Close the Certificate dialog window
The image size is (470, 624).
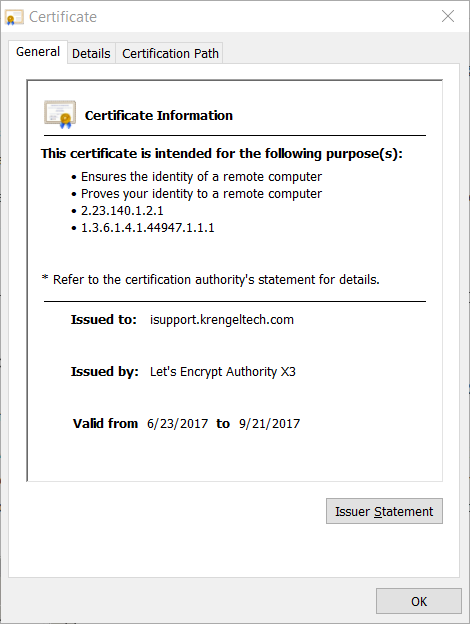448,16
